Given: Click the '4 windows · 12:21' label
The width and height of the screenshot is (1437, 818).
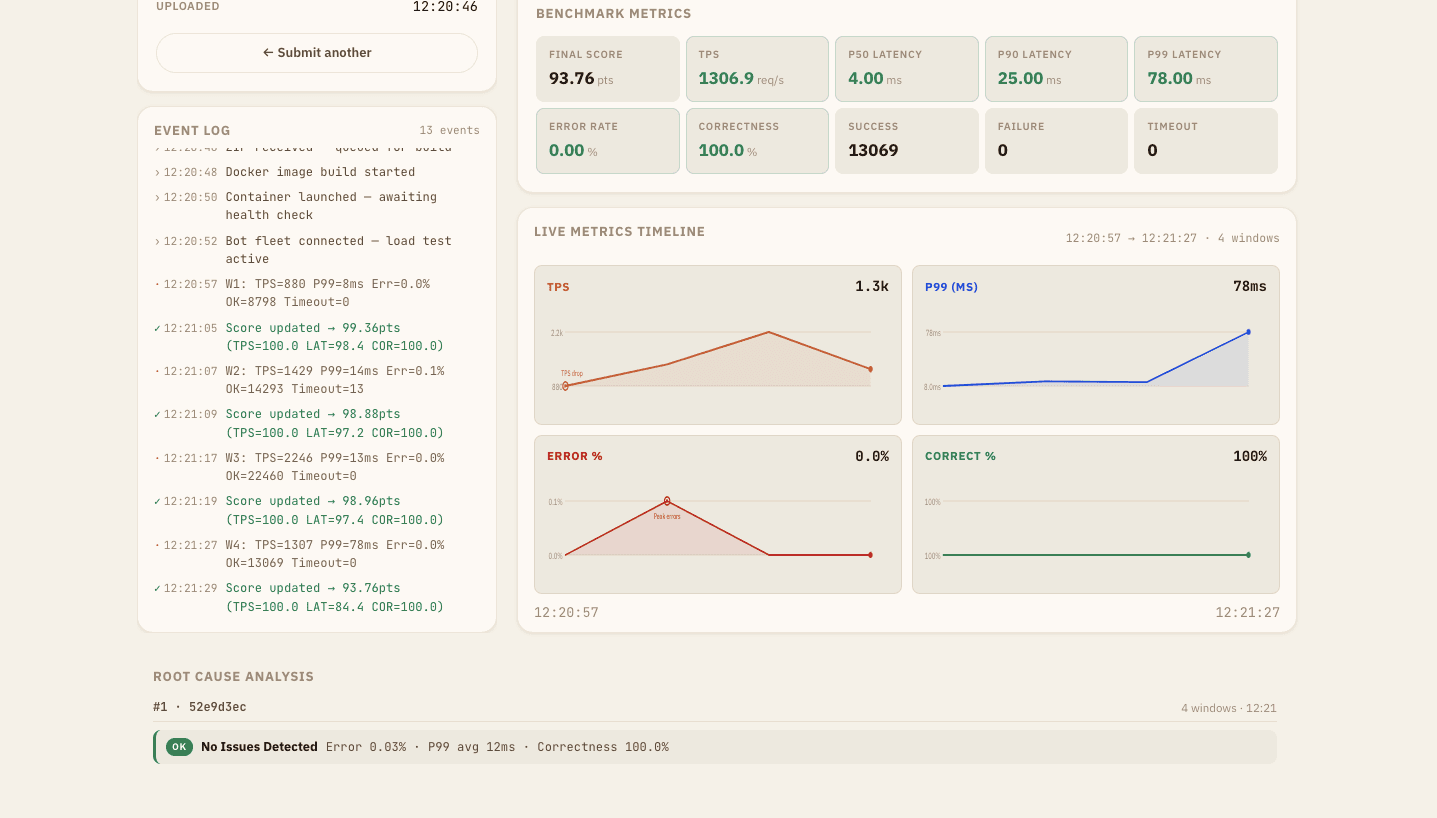Looking at the screenshot, I should click(1229, 708).
